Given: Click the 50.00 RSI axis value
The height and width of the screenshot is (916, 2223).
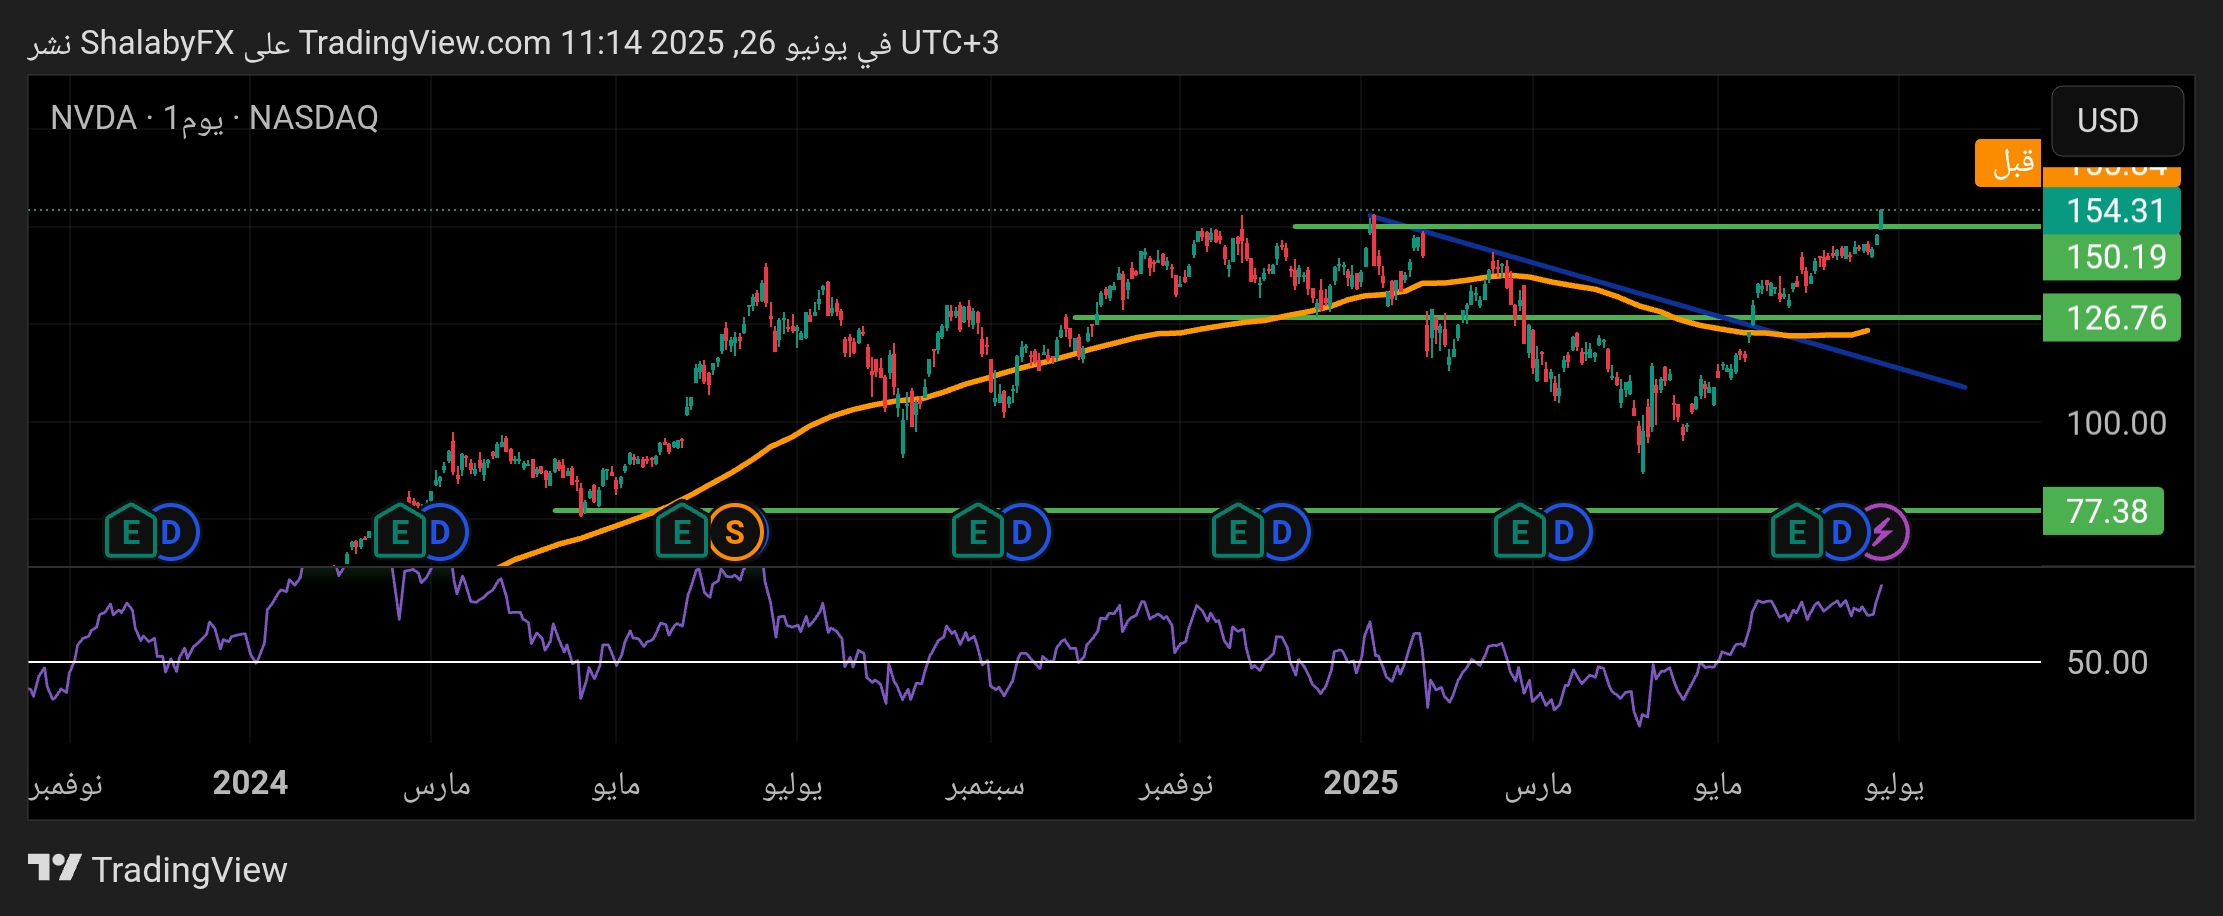Looking at the screenshot, I should (2107, 662).
